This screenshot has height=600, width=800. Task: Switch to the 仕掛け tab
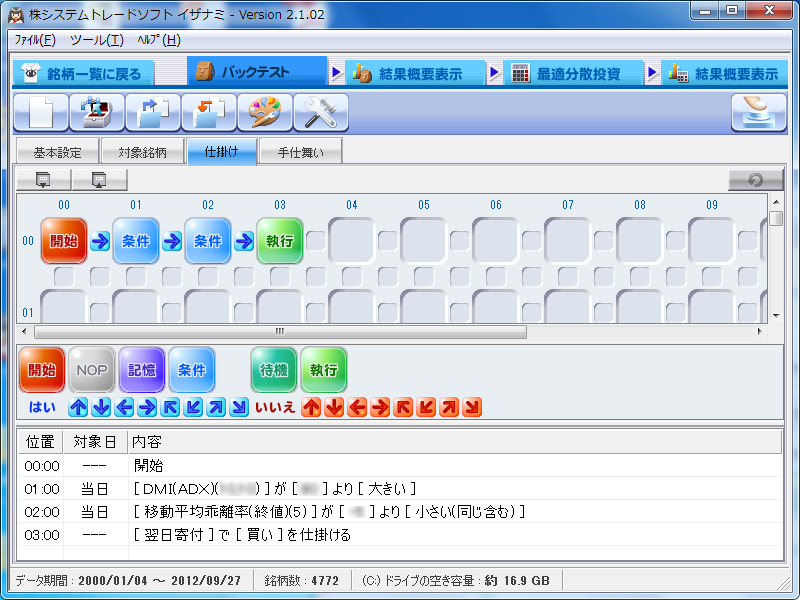click(221, 152)
